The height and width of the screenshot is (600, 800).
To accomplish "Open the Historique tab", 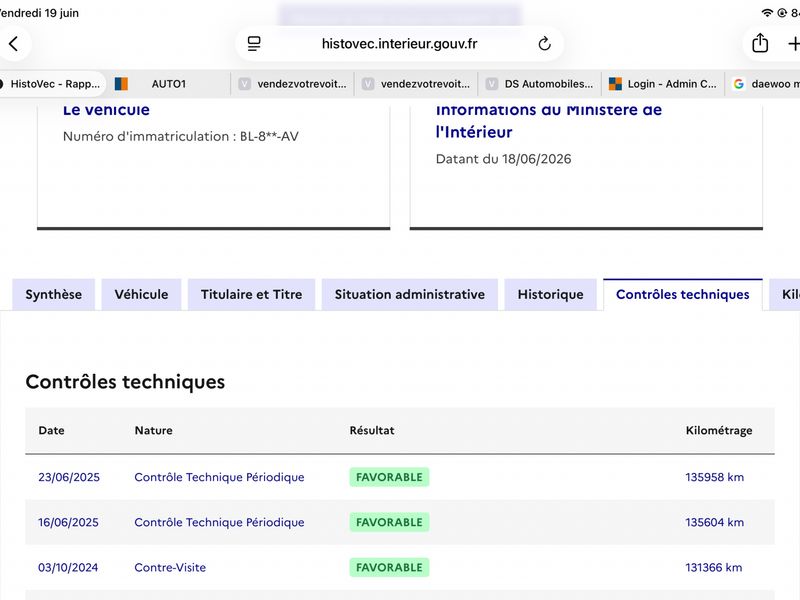I will pos(551,294).
